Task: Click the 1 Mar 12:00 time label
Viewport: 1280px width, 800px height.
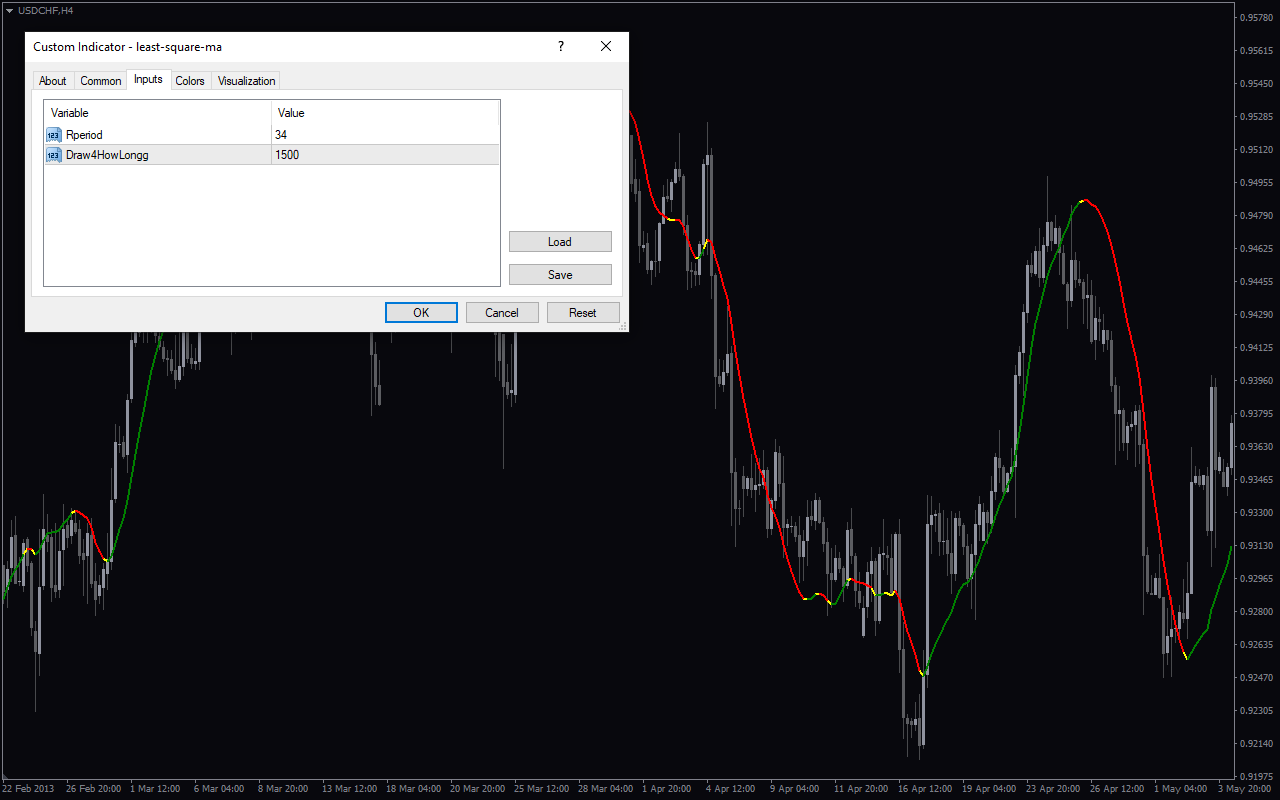Action: 156,789
